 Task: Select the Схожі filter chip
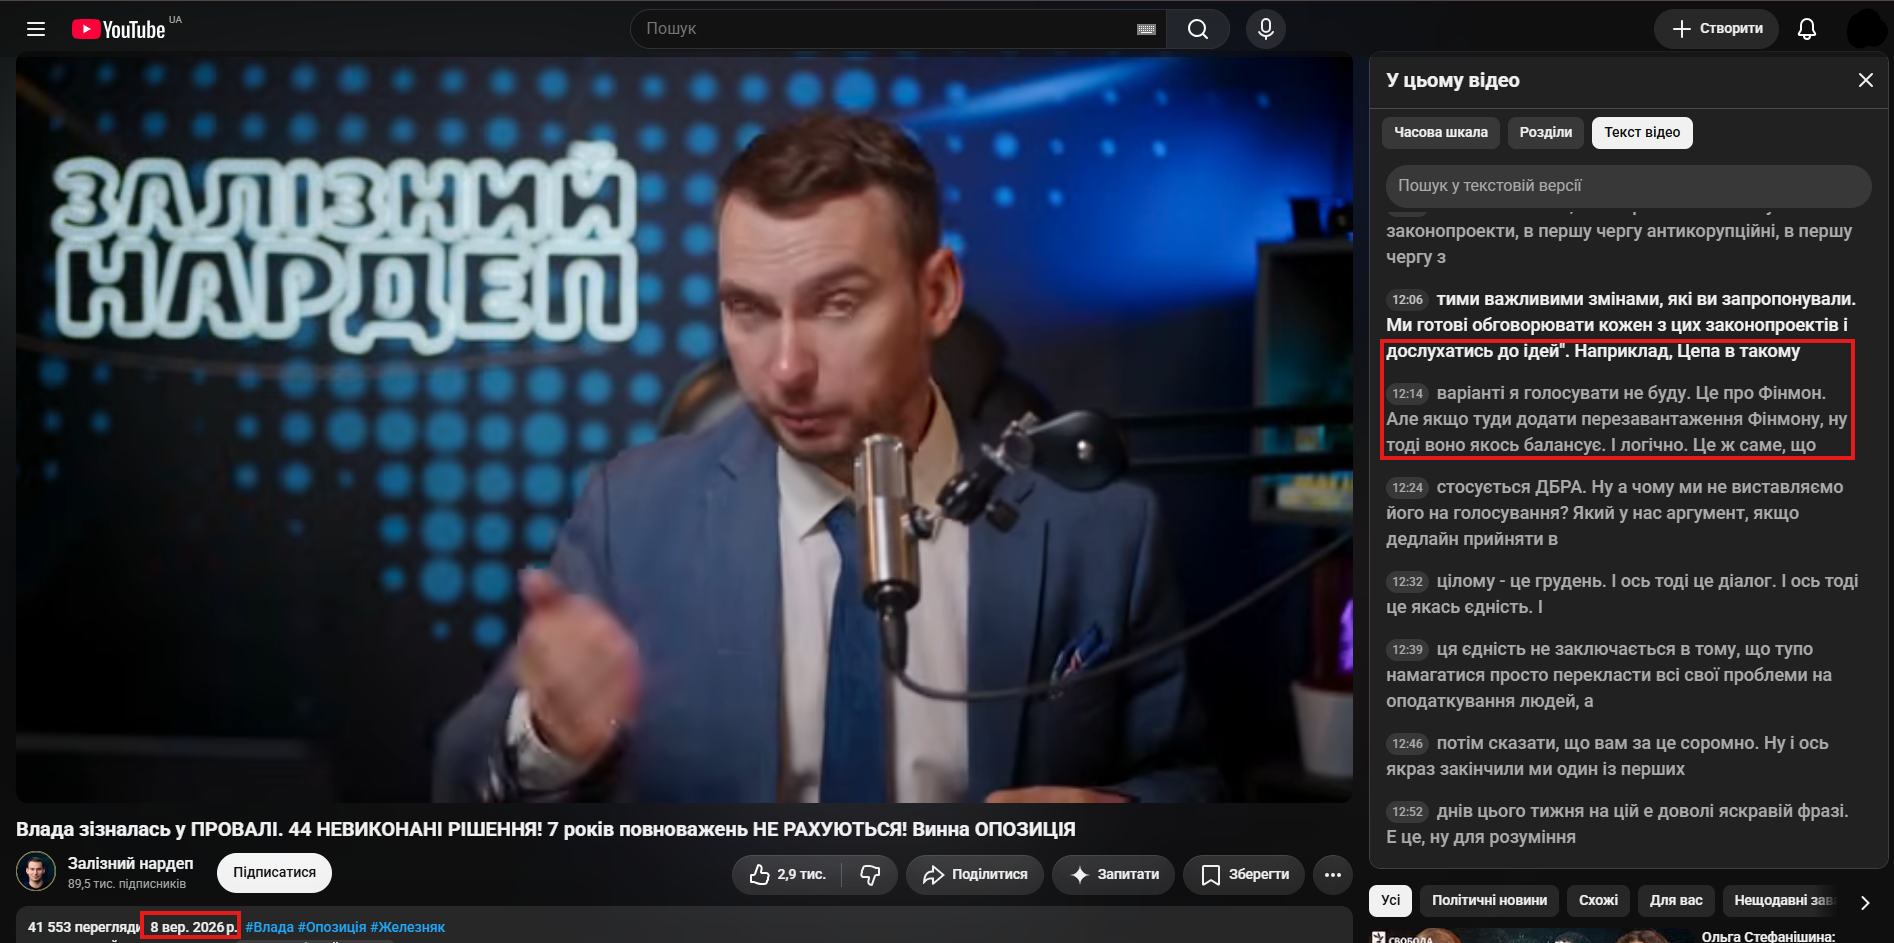point(1598,900)
